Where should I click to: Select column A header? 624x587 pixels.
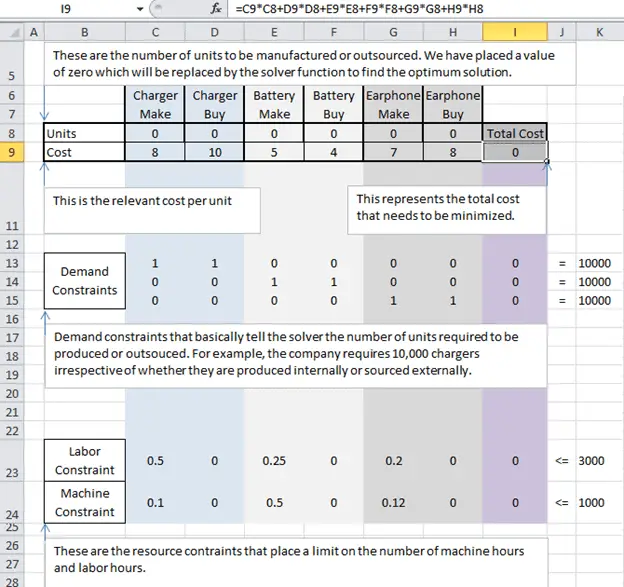click(34, 32)
